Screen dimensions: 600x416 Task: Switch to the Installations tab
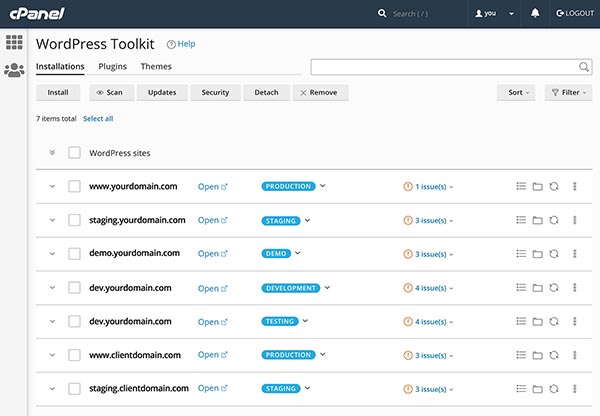point(60,67)
